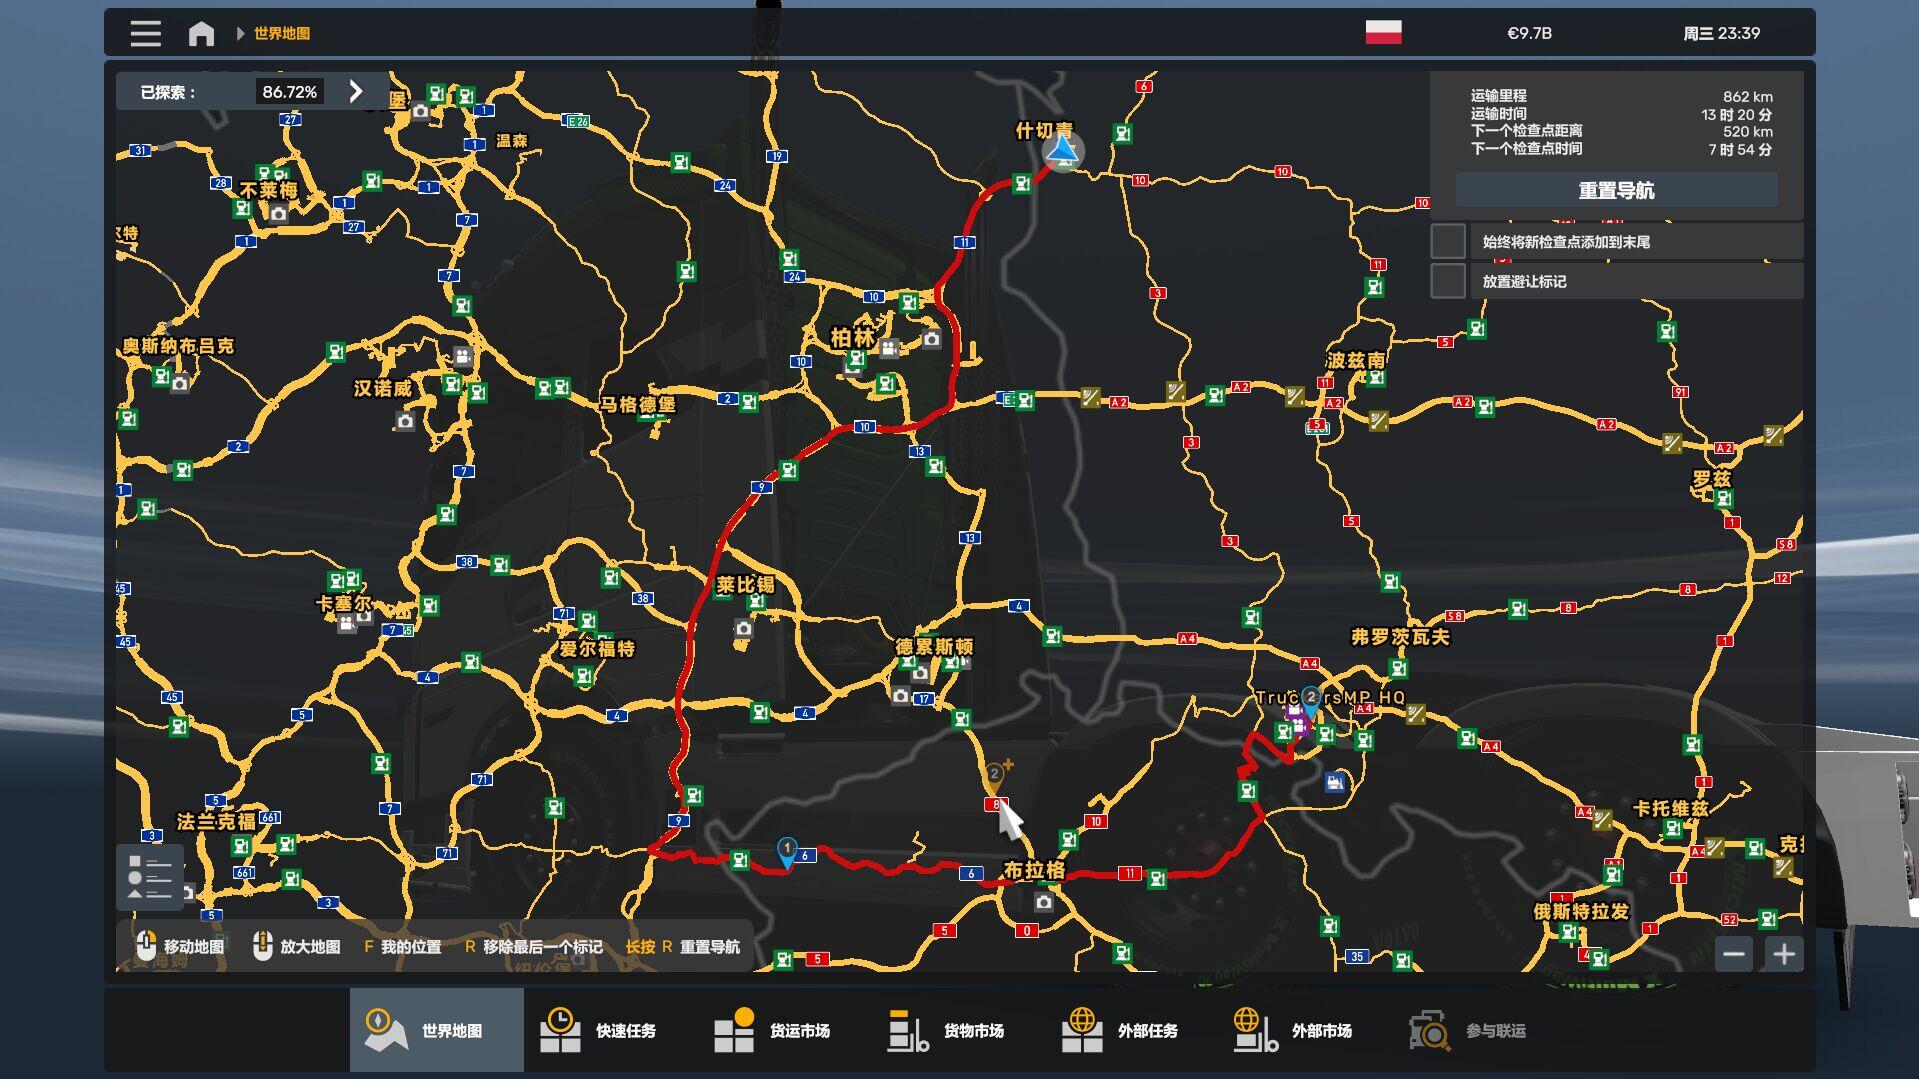This screenshot has height=1079, width=1919.
Task: Zoom in with the plus button
Action: click(1784, 954)
